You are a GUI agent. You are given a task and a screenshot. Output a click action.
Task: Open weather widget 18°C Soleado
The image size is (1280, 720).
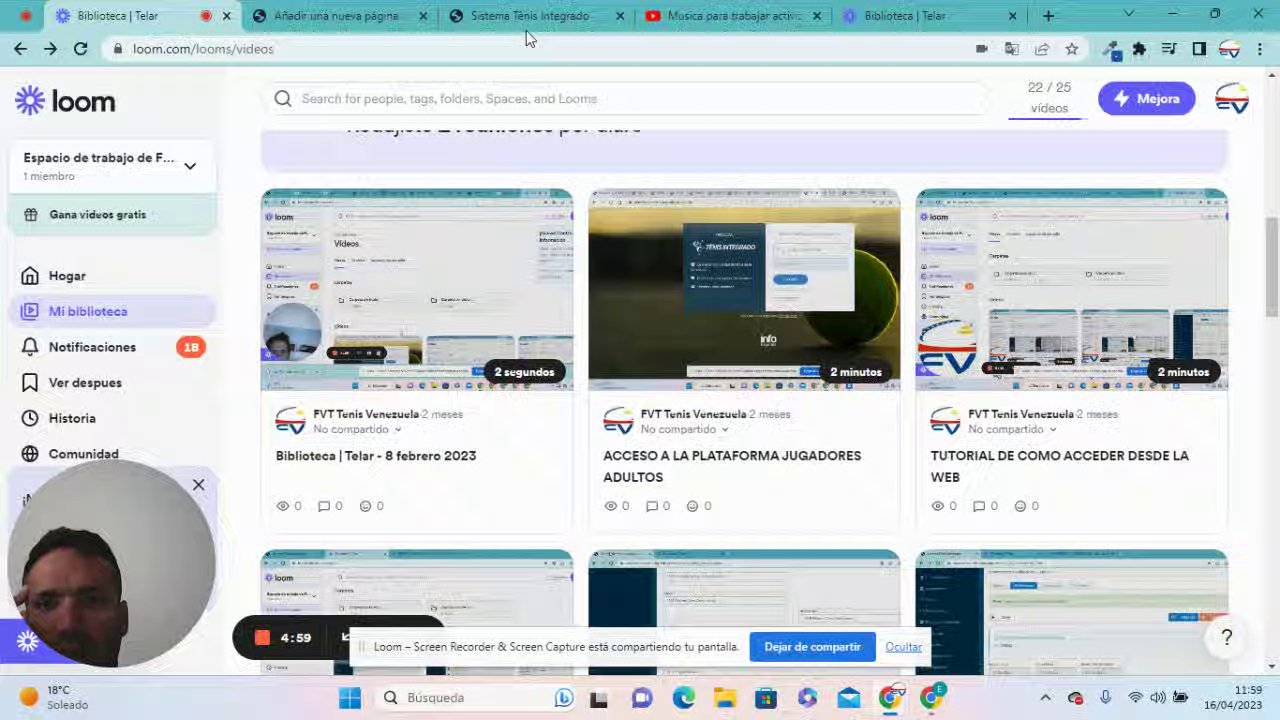(55, 697)
